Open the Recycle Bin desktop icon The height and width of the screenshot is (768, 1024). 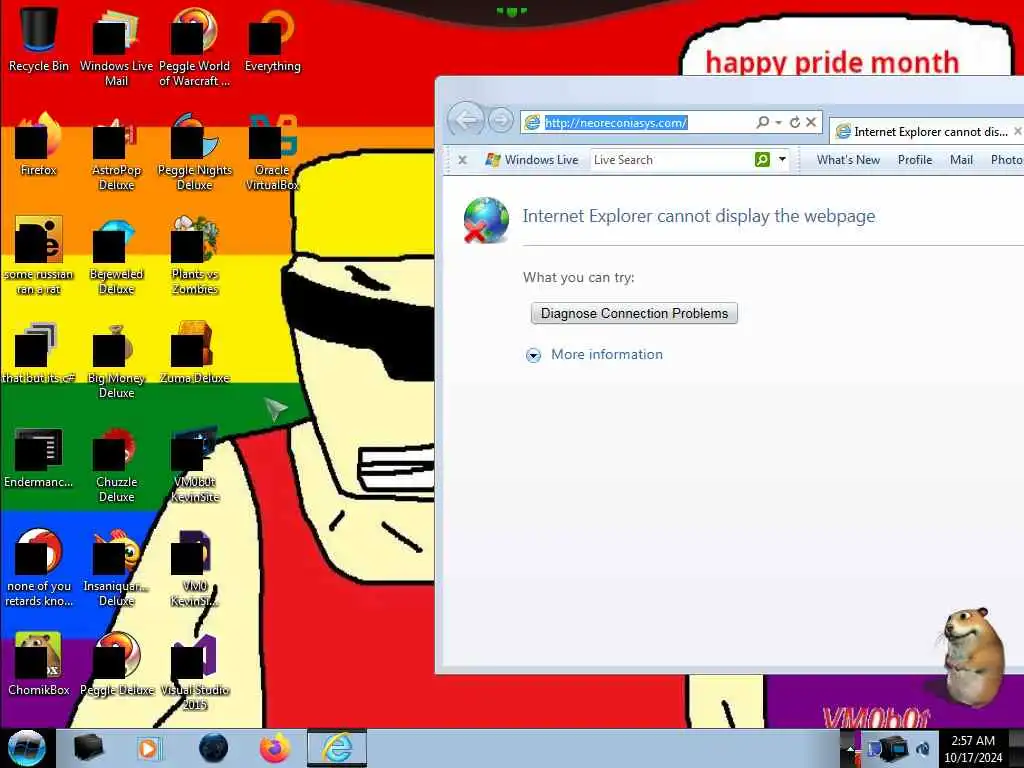(x=39, y=40)
